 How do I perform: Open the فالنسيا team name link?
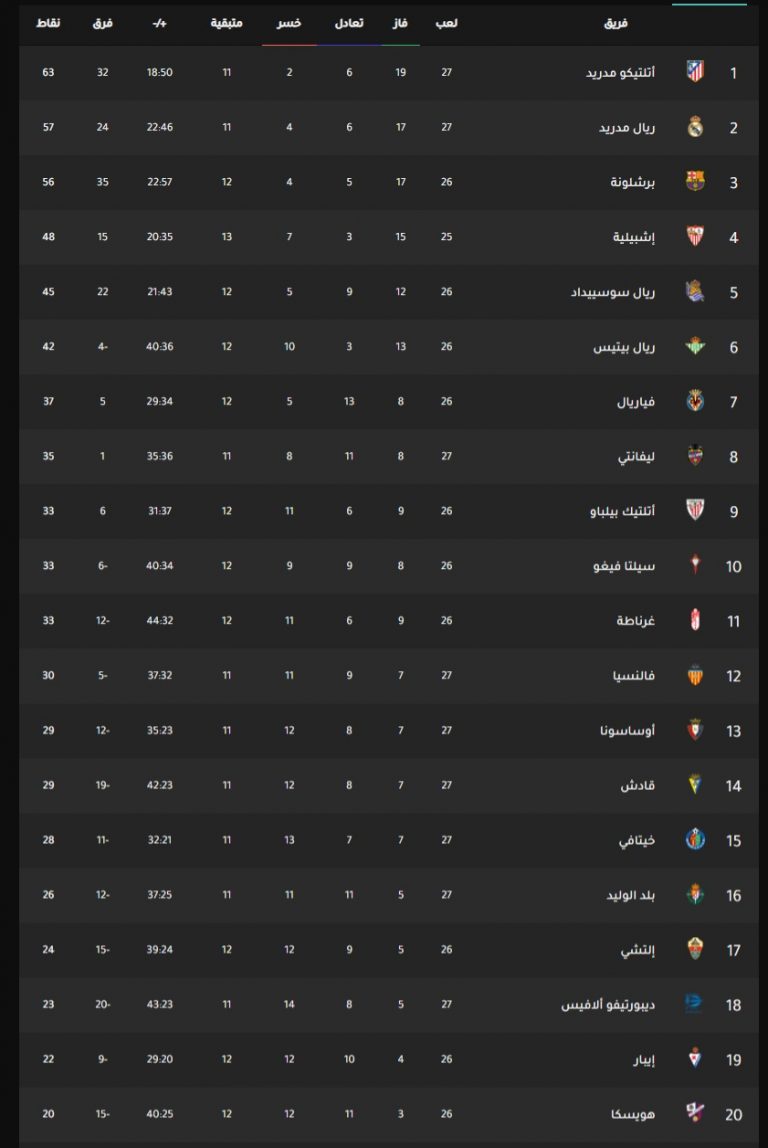tap(634, 675)
